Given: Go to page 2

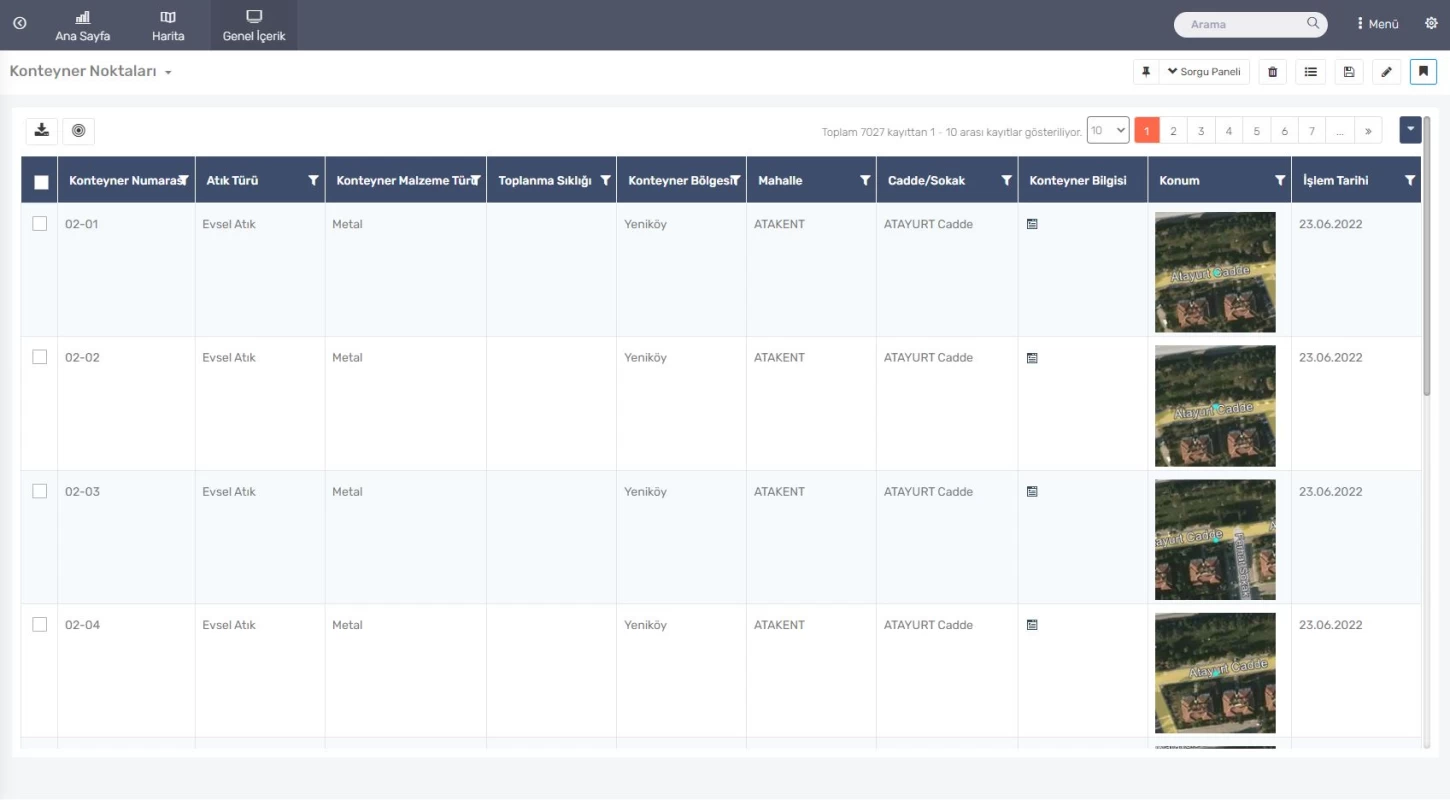Looking at the screenshot, I should pos(1173,131).
